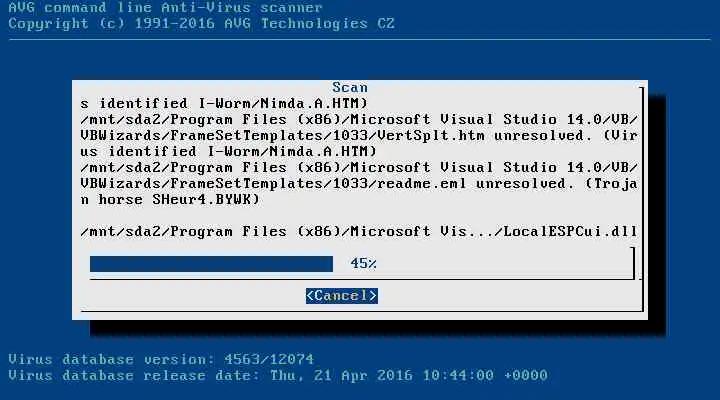The height and width of the screenshot is (400, 720).
Task: Select the VertSplt.htm unresolved result line
Action: point(359,135)
